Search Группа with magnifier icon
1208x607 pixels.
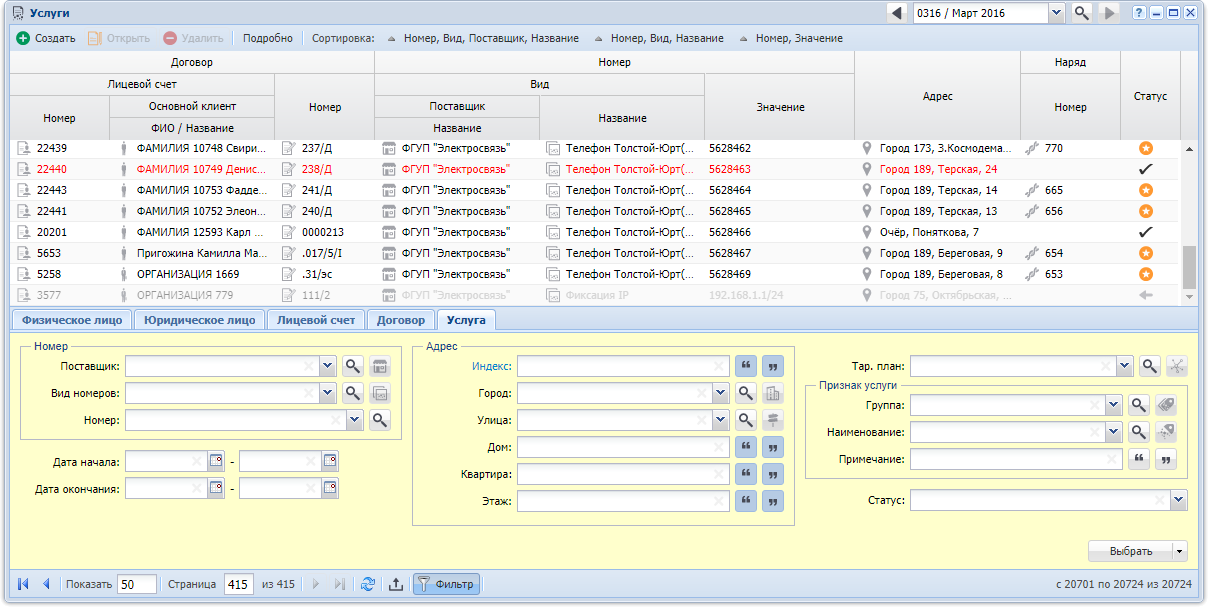click(x=1138, y=405)
